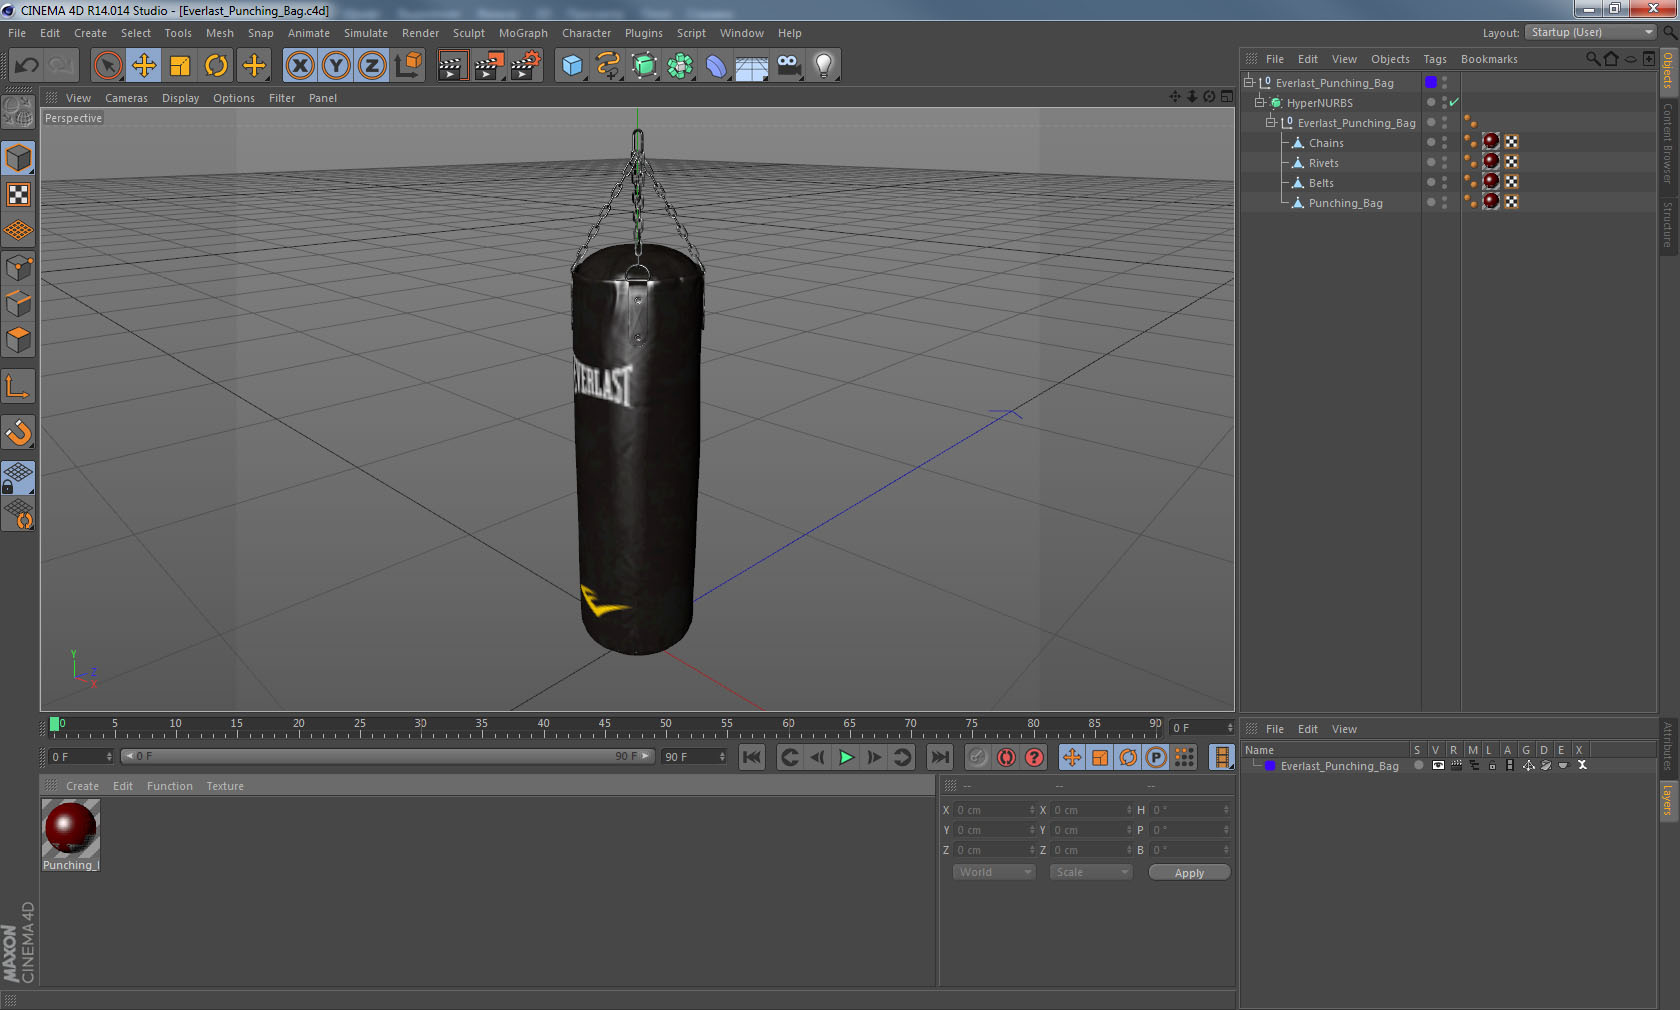Activate the Move tool in the top toolbar
Viewport: 1680px width, 1010px height.
point(144,66)
